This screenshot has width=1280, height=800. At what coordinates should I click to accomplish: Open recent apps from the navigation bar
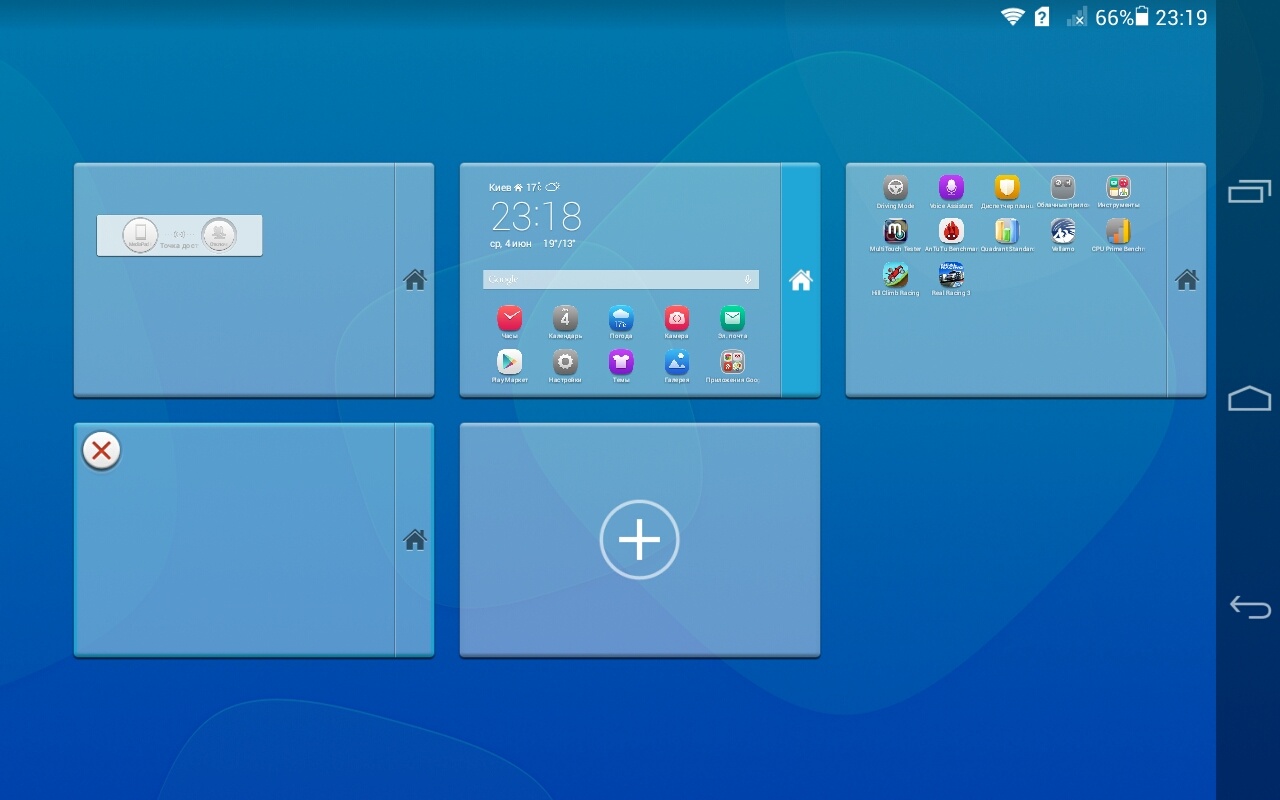click(x=1249, y=191)
